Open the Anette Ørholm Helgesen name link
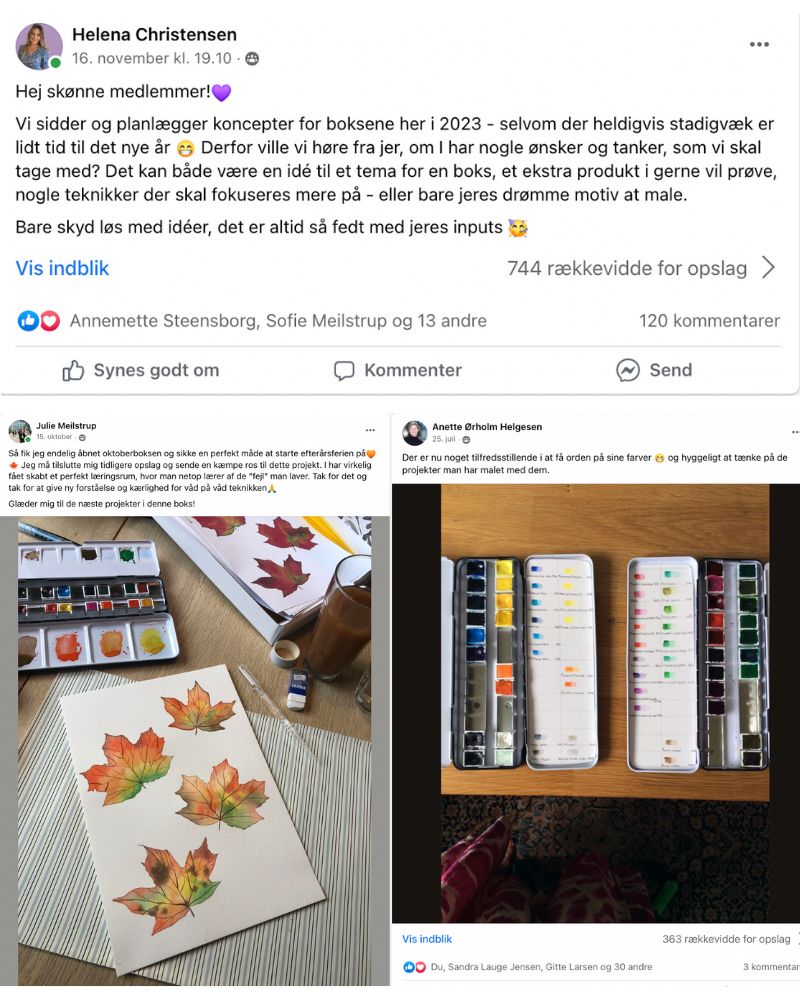The image size is (800, 1000). (487, 427)
